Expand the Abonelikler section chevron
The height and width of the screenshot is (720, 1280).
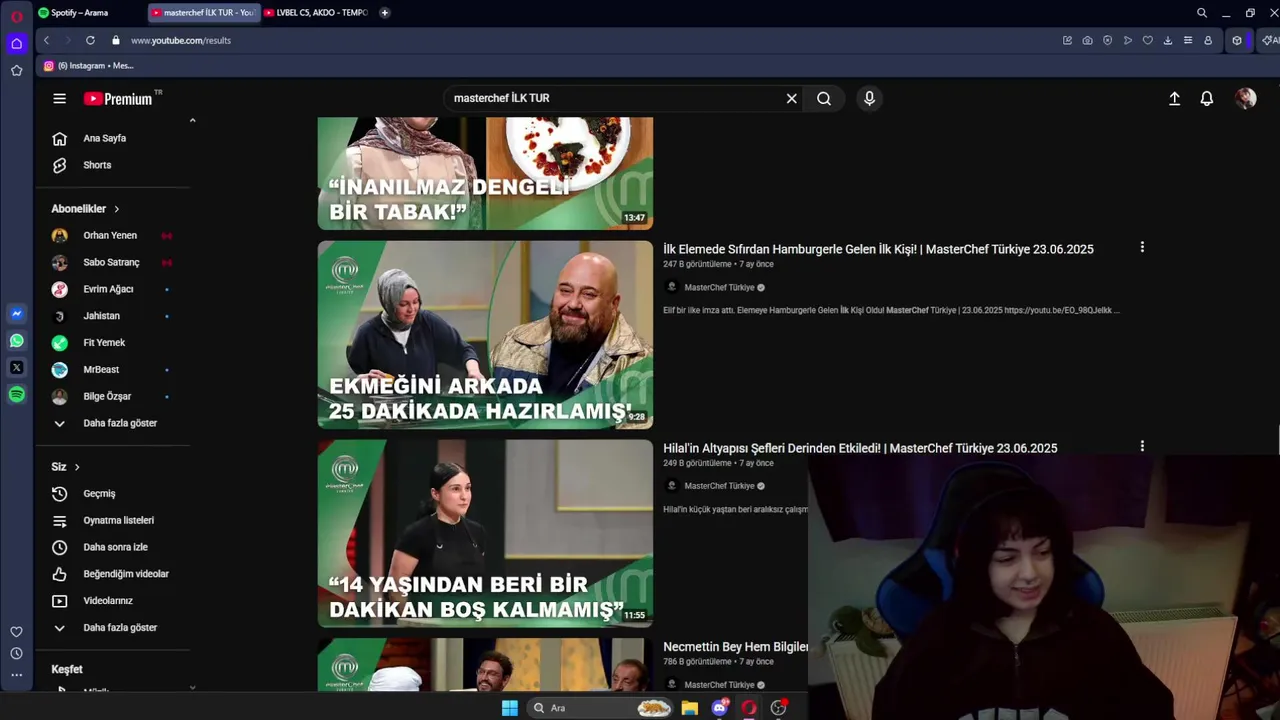tap(116, 209)
